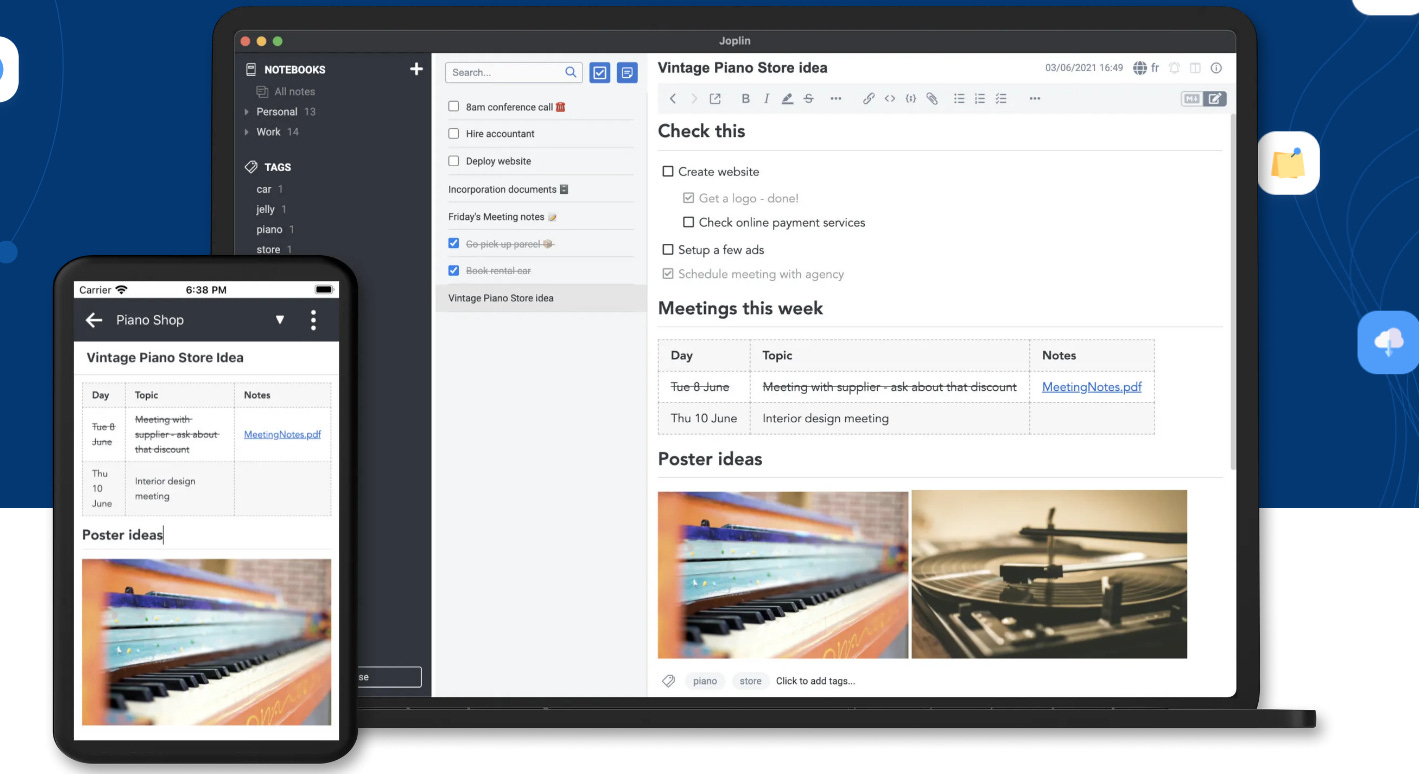Open MeetingNotes.pdf link in desktop table
Screen dimensions: 1419x774
(1091, 387)
